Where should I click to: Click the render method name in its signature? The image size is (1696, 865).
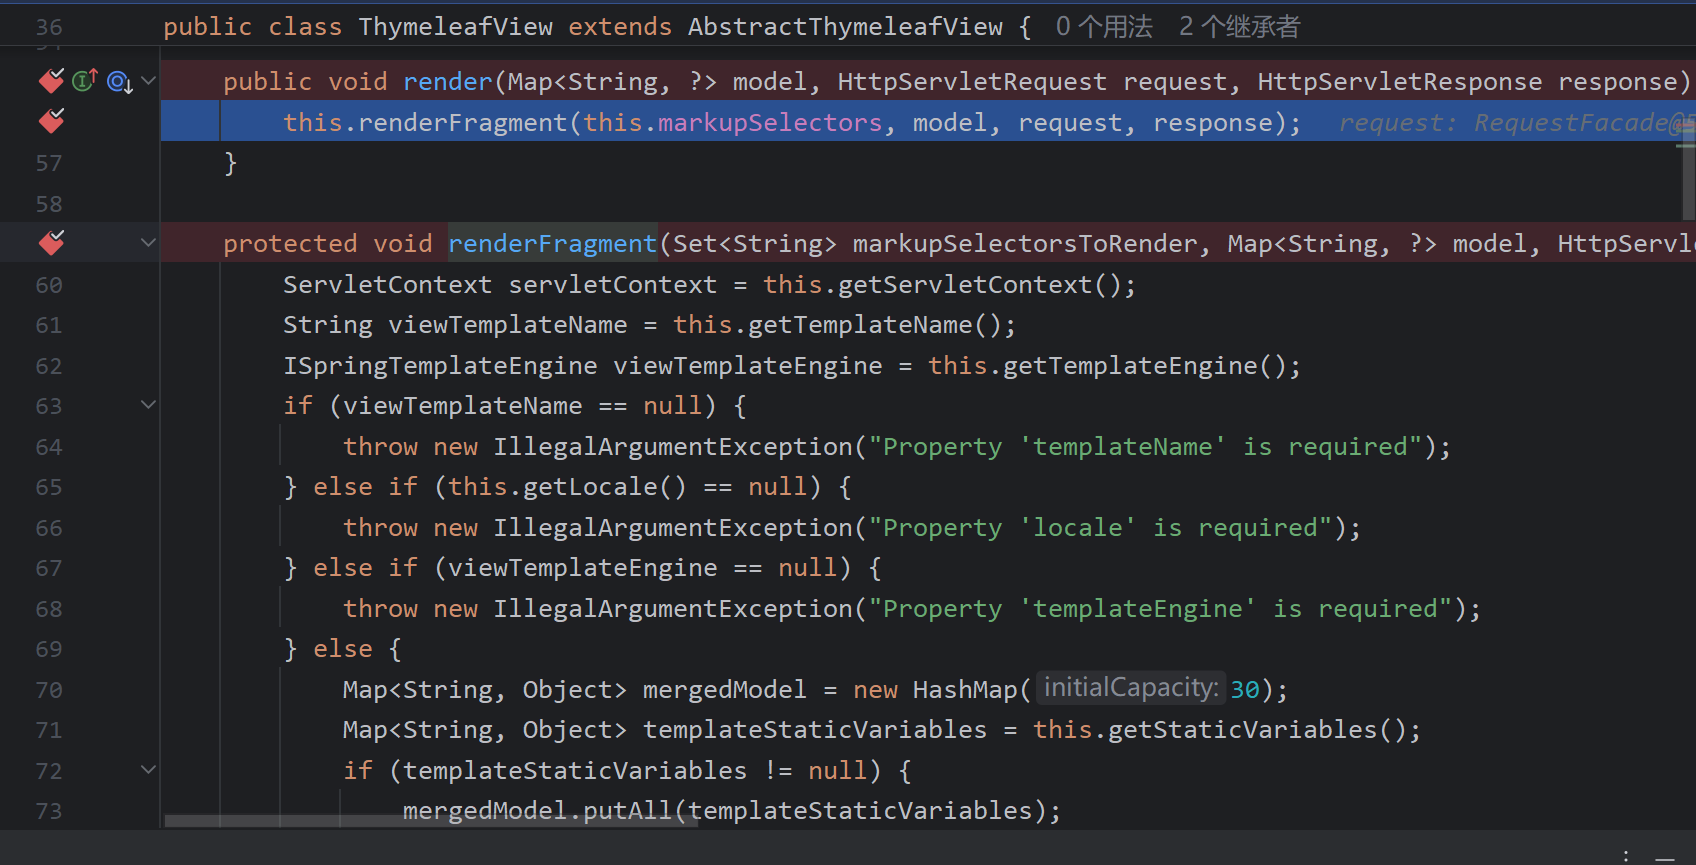click(447, 82)
